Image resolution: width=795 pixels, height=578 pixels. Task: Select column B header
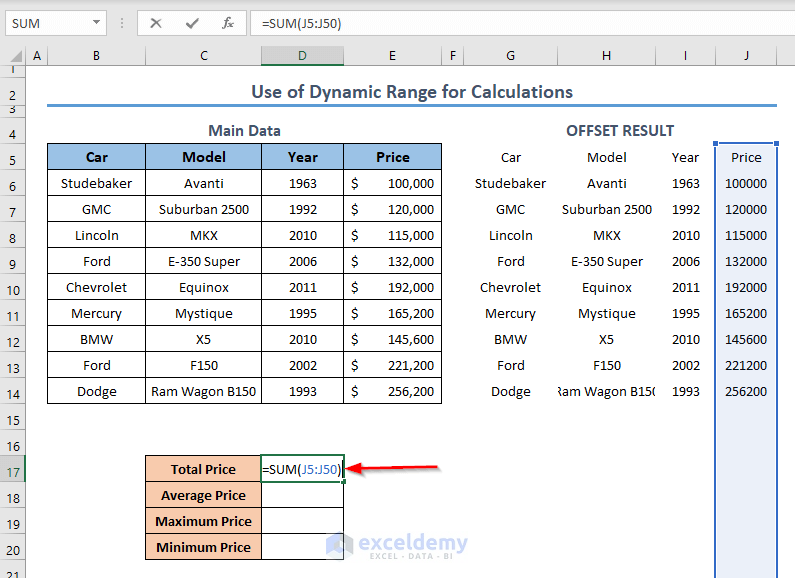[96, 56]
